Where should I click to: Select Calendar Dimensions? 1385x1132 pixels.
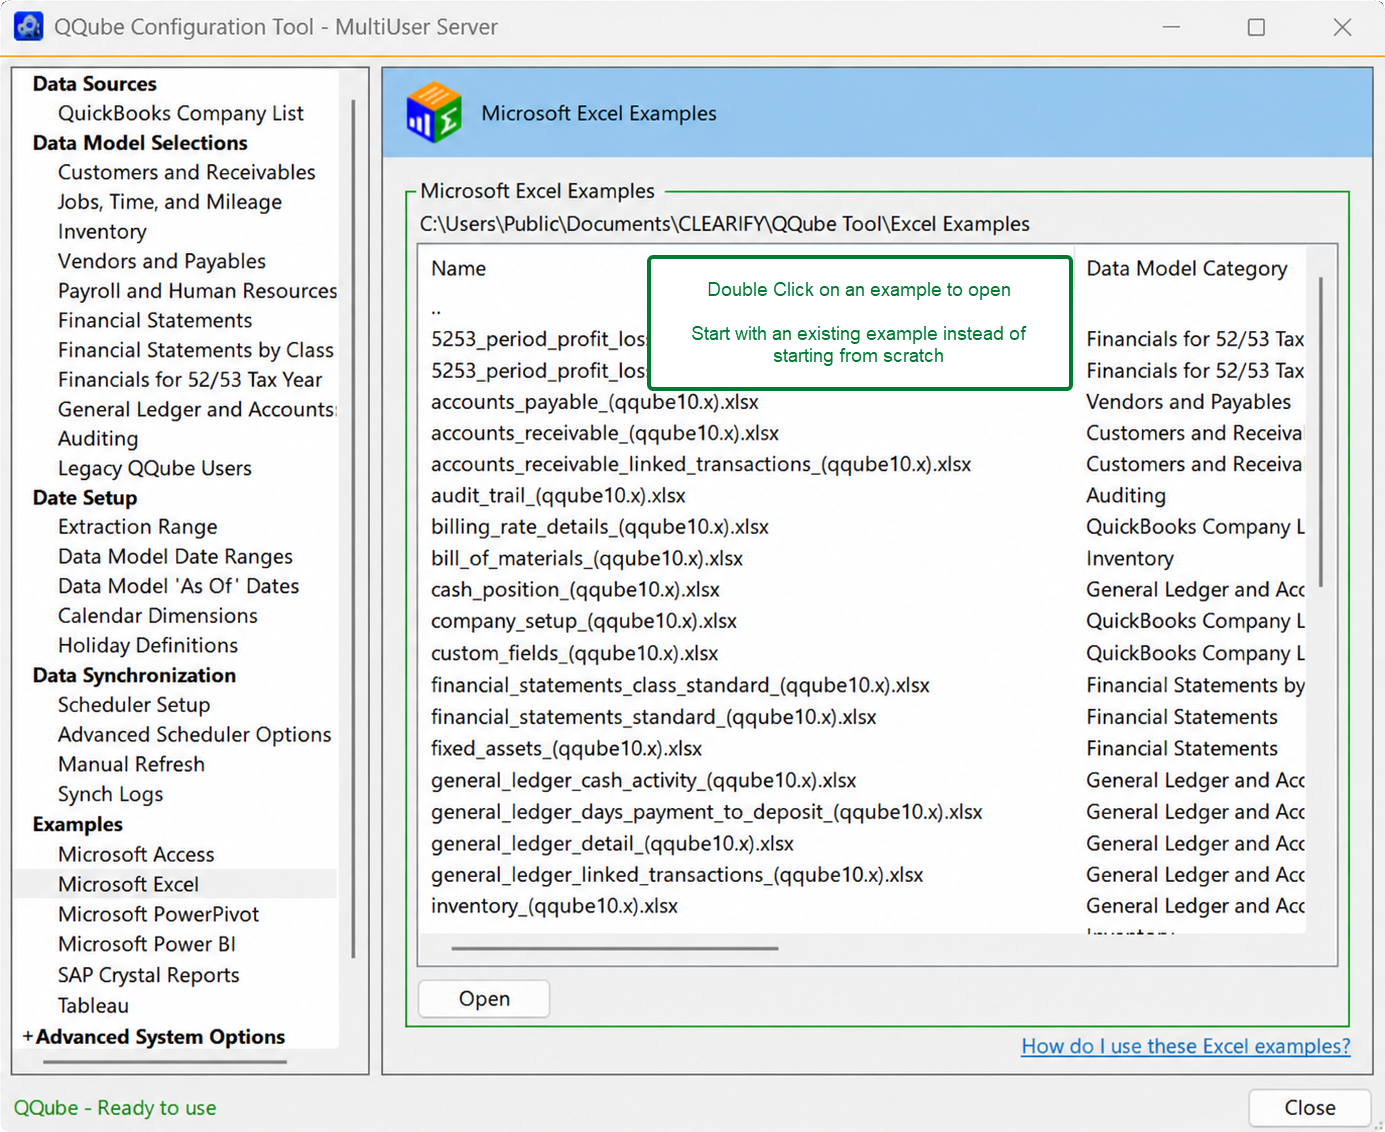pyautogui.click(x=158, y=616)
